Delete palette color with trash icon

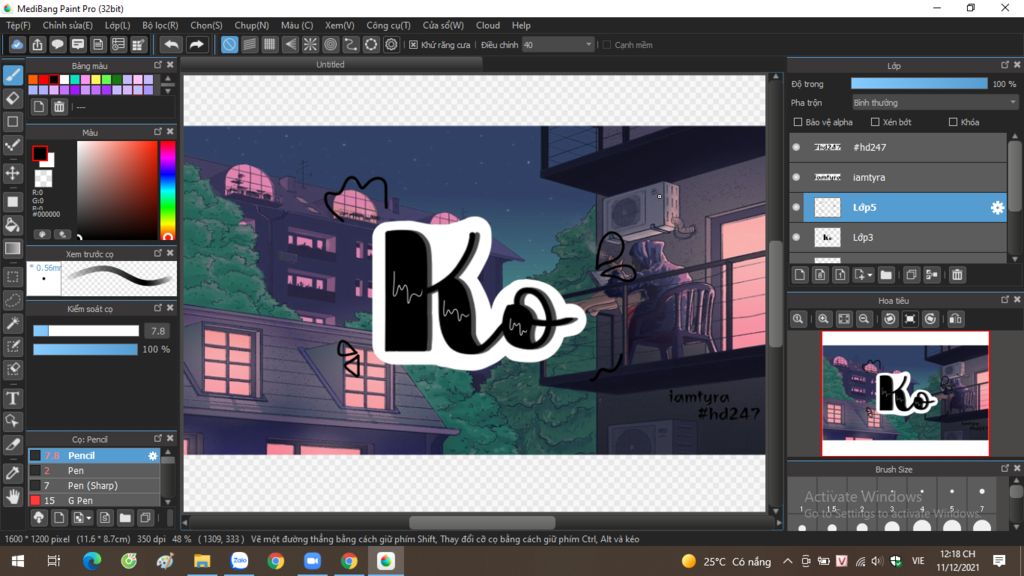59,106
